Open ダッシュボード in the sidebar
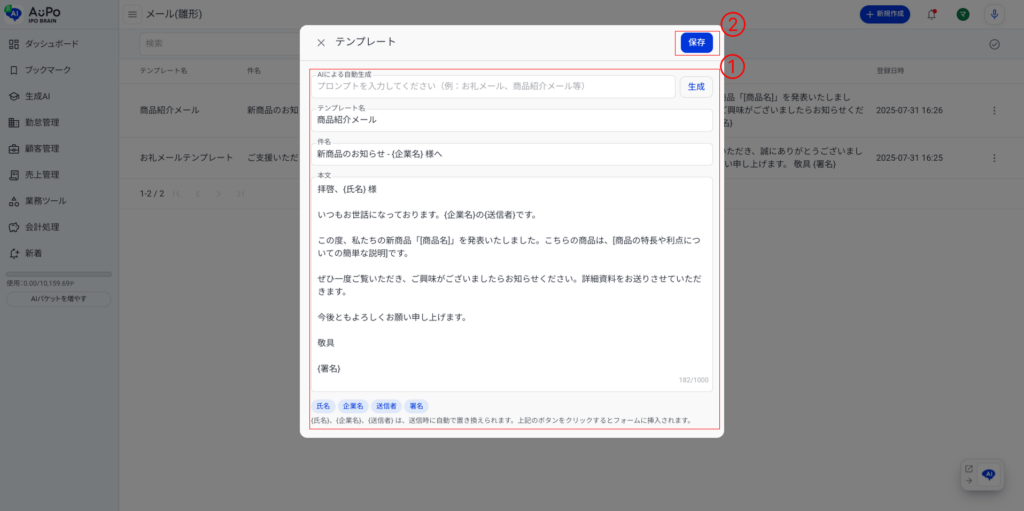1024x511 pixels. click(51, 44)
